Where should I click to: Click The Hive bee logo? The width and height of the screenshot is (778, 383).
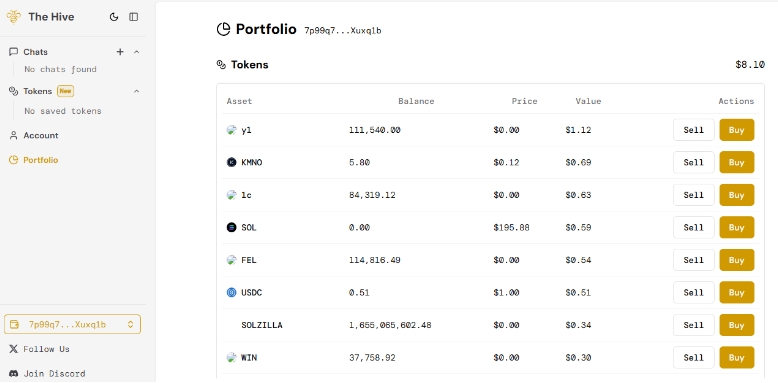tap(13, 17)
